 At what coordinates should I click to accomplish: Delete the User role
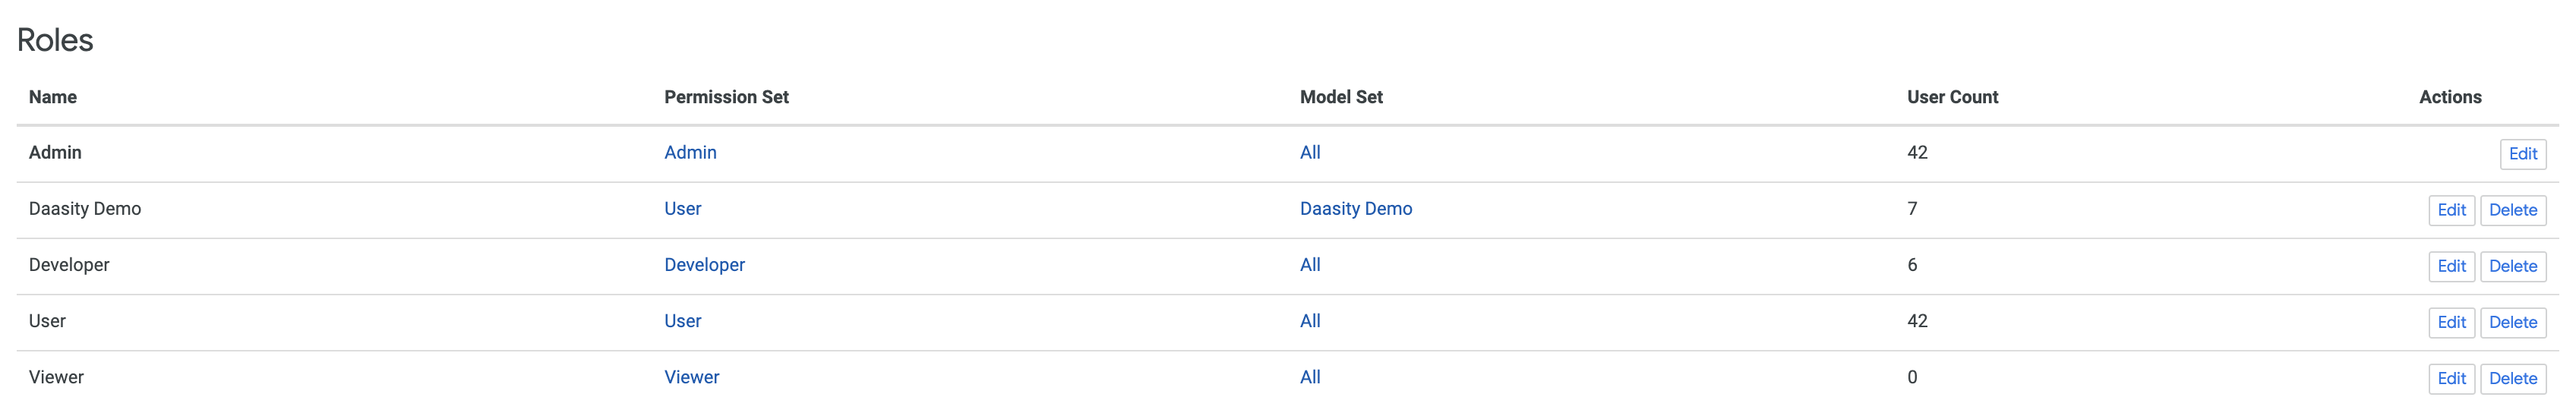(x=2512, y=322)
